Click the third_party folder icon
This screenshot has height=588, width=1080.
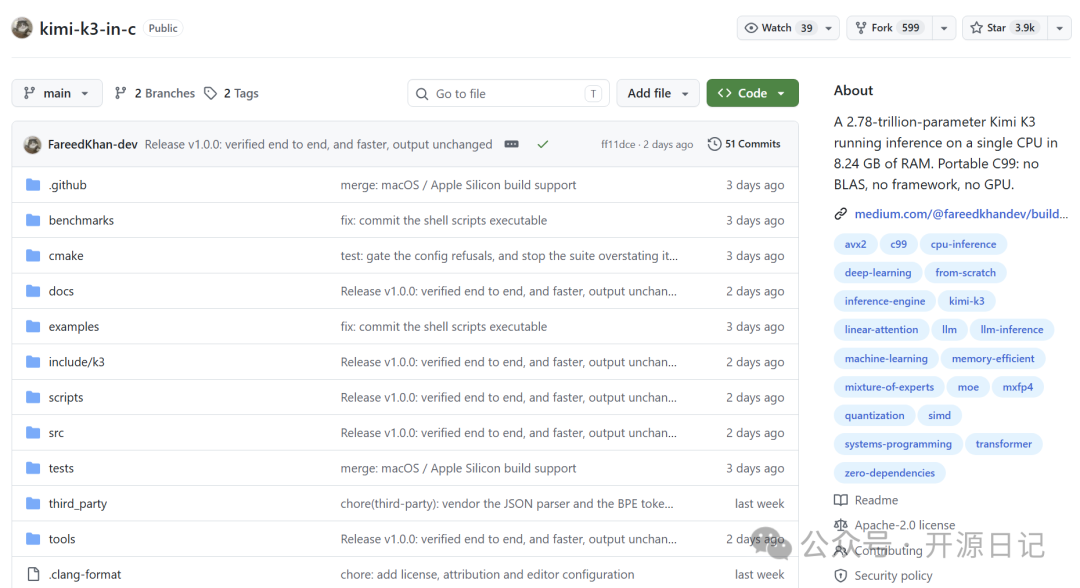[33, 503]
